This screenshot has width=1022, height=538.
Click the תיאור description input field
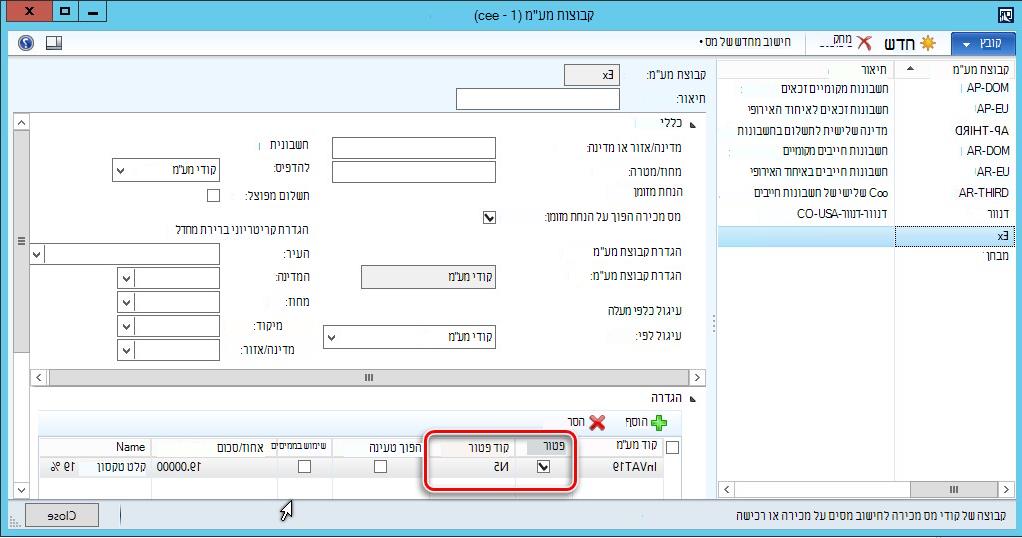pyautogui.click(x=538, y=99)
